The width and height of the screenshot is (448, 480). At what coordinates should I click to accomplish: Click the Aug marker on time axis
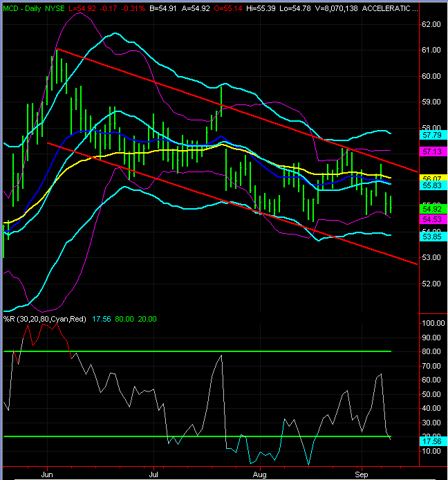click(x=260, y=474)
